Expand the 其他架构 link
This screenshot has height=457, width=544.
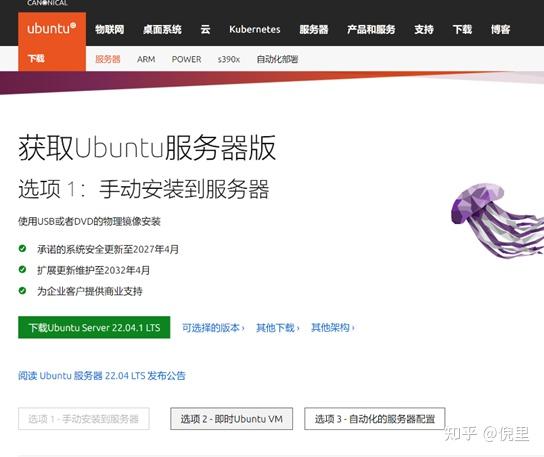point(333,328)
